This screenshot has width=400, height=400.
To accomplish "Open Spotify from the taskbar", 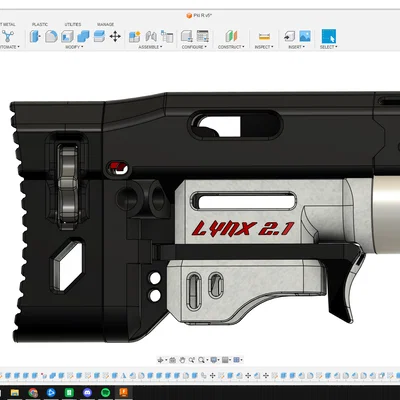I will [x=105, y=392].
